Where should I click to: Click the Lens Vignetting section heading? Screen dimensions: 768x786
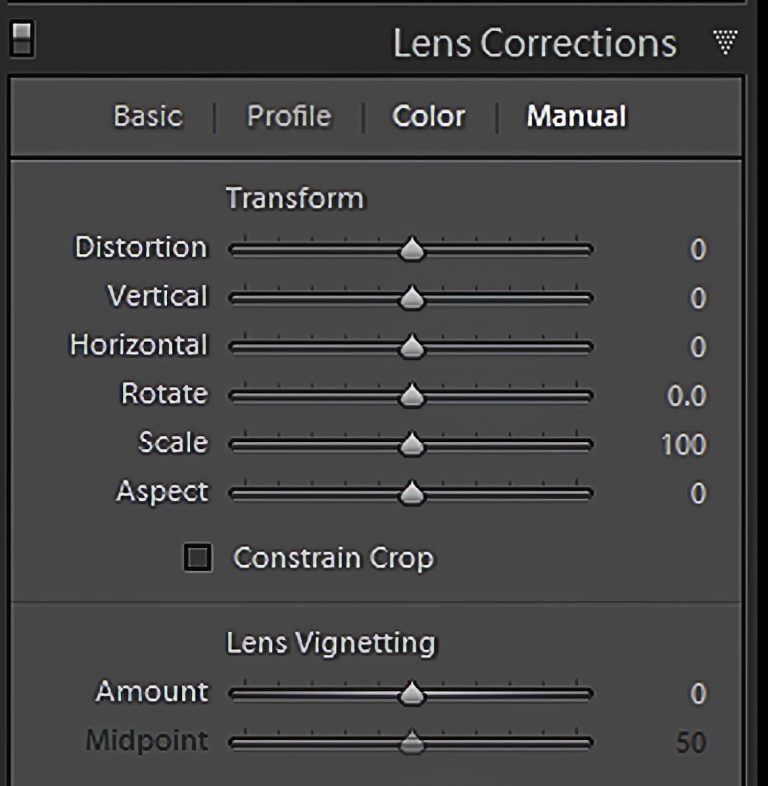click(x=331, y=644)
